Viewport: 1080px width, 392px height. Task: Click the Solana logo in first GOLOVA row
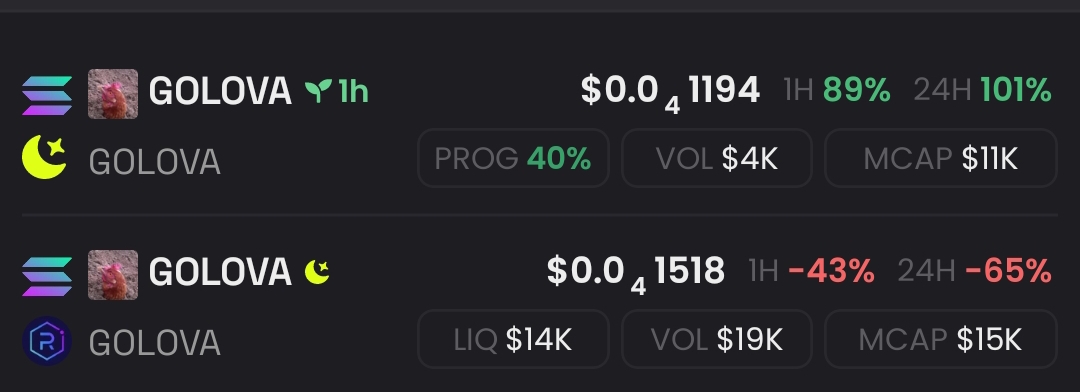click(x=47, y=95)
